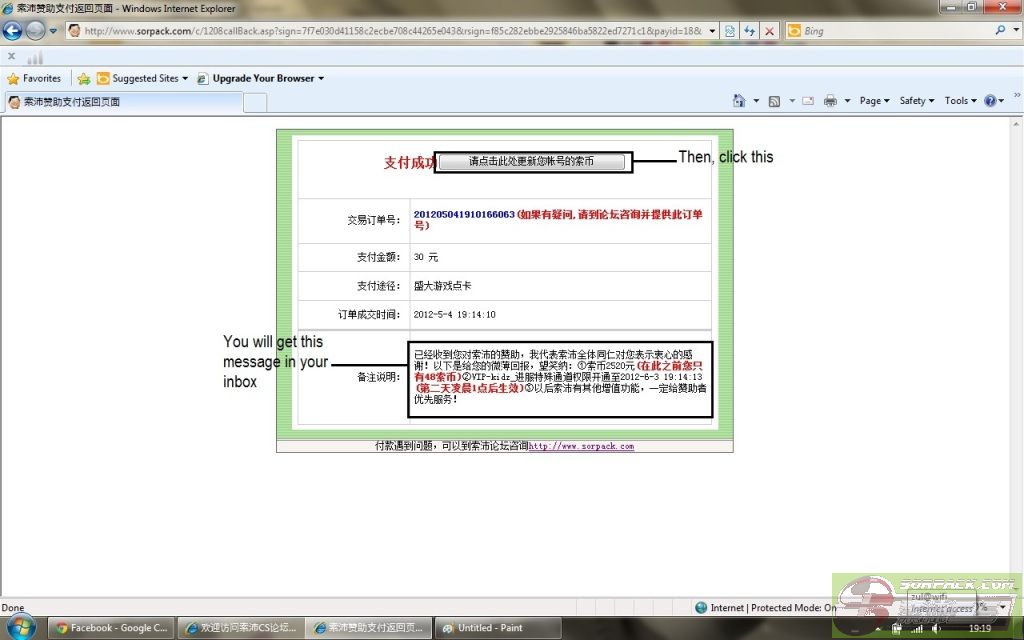Click the Read Mail envelope icon

pyautogui.click(x=806, y=101)
